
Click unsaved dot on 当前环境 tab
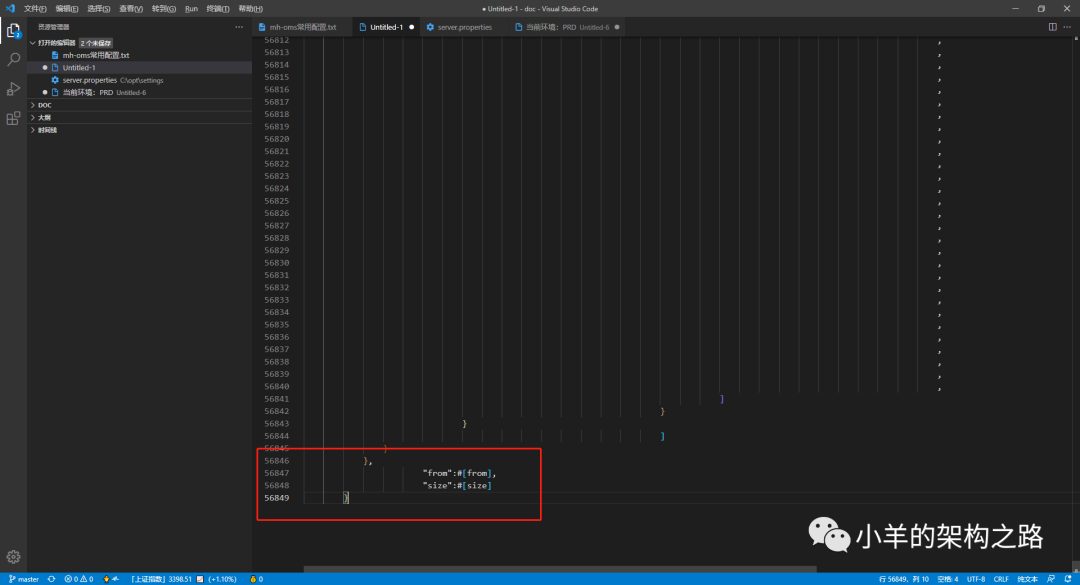point(617,27)
